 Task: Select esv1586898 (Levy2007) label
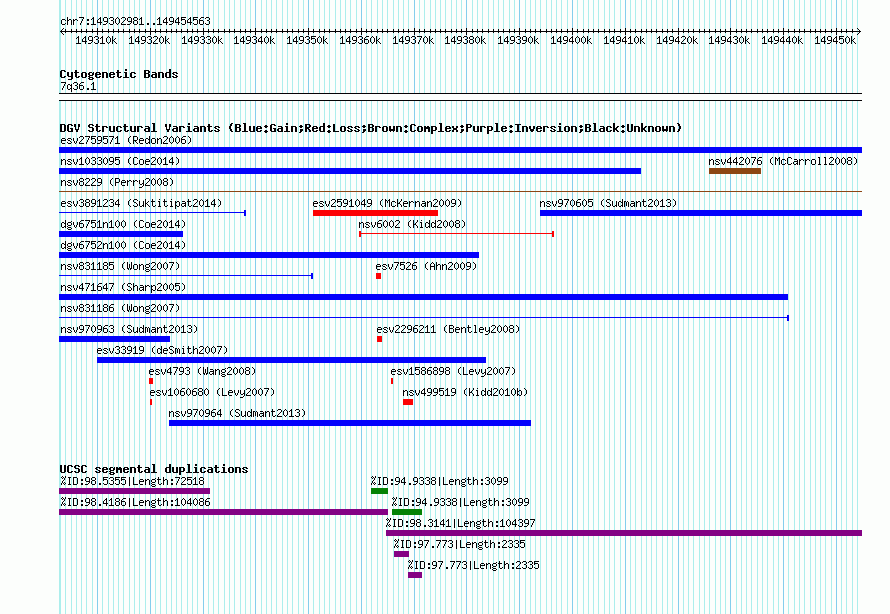pos(453,371)
